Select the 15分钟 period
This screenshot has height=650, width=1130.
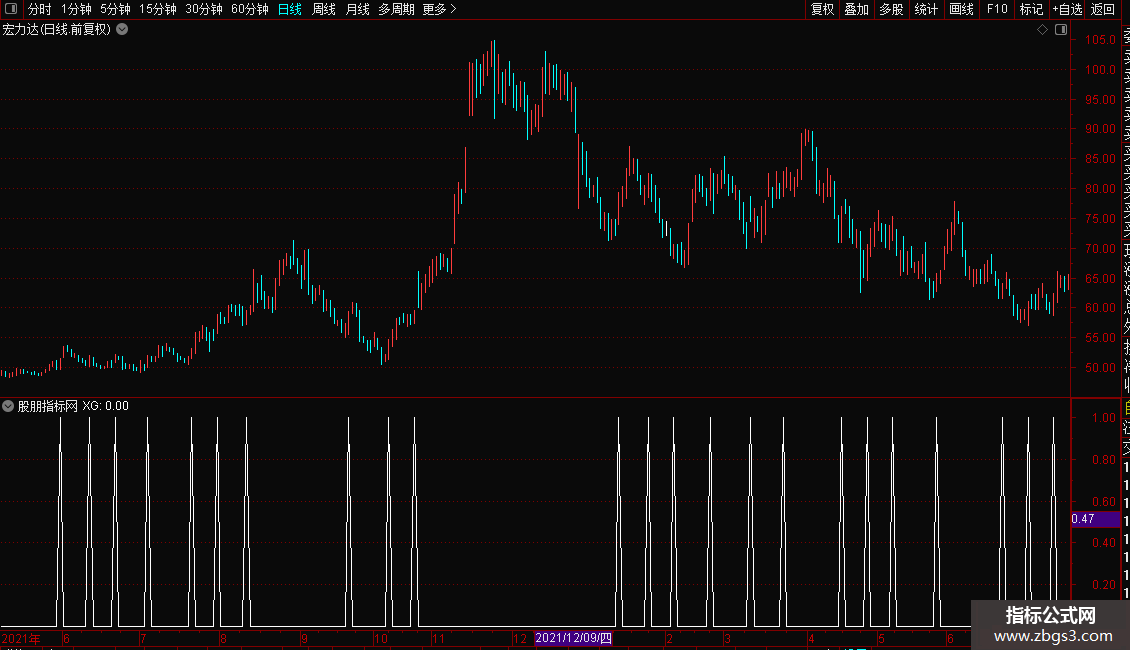pyautogui.click(x=158, y=9)
